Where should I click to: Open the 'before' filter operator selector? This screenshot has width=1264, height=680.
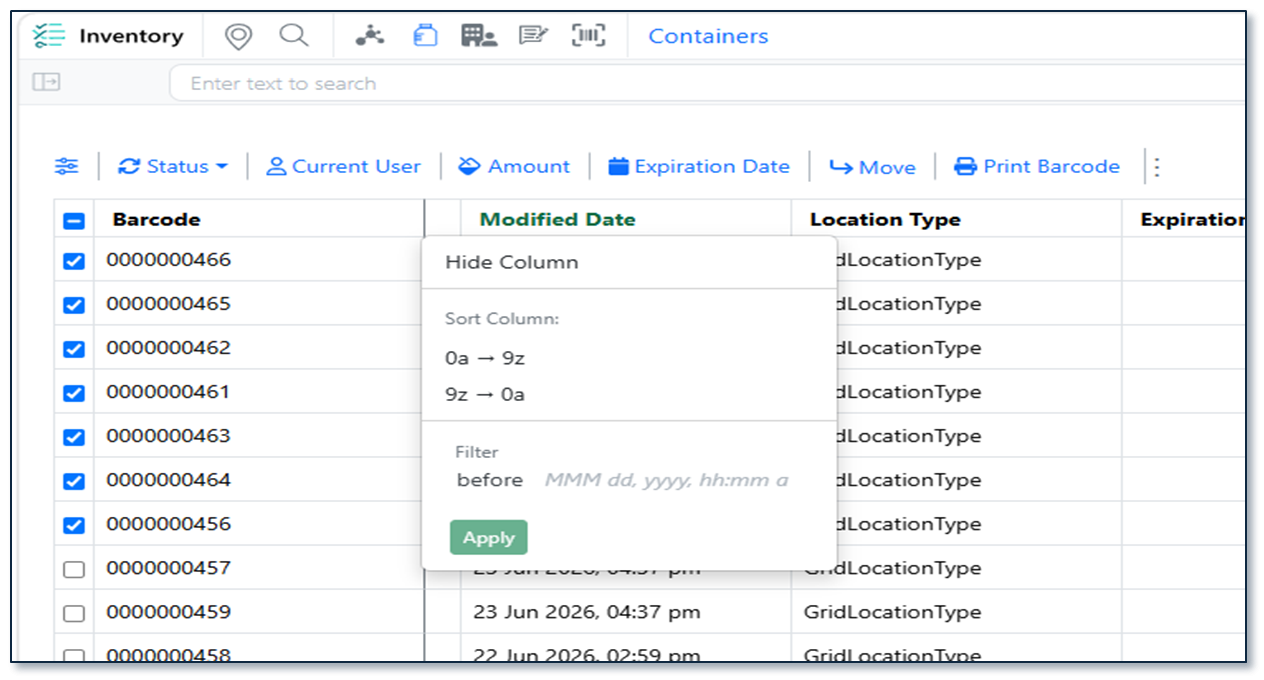[490, 480]
